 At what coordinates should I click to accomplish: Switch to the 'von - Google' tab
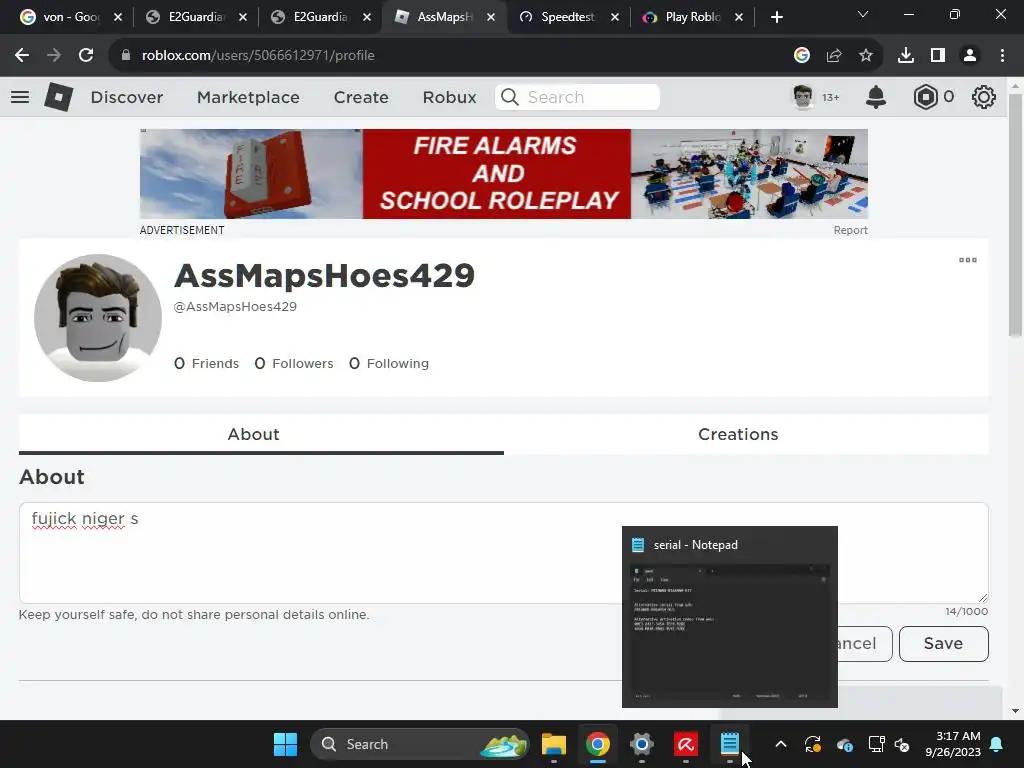click(x=71, y=17)
